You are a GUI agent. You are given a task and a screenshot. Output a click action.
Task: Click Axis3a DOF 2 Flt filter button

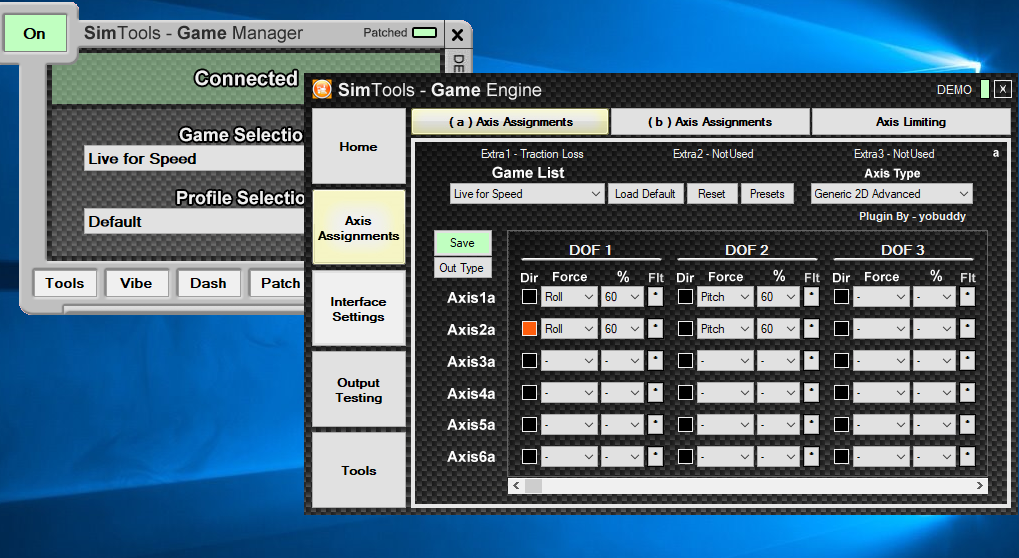(x=811, y=361)
